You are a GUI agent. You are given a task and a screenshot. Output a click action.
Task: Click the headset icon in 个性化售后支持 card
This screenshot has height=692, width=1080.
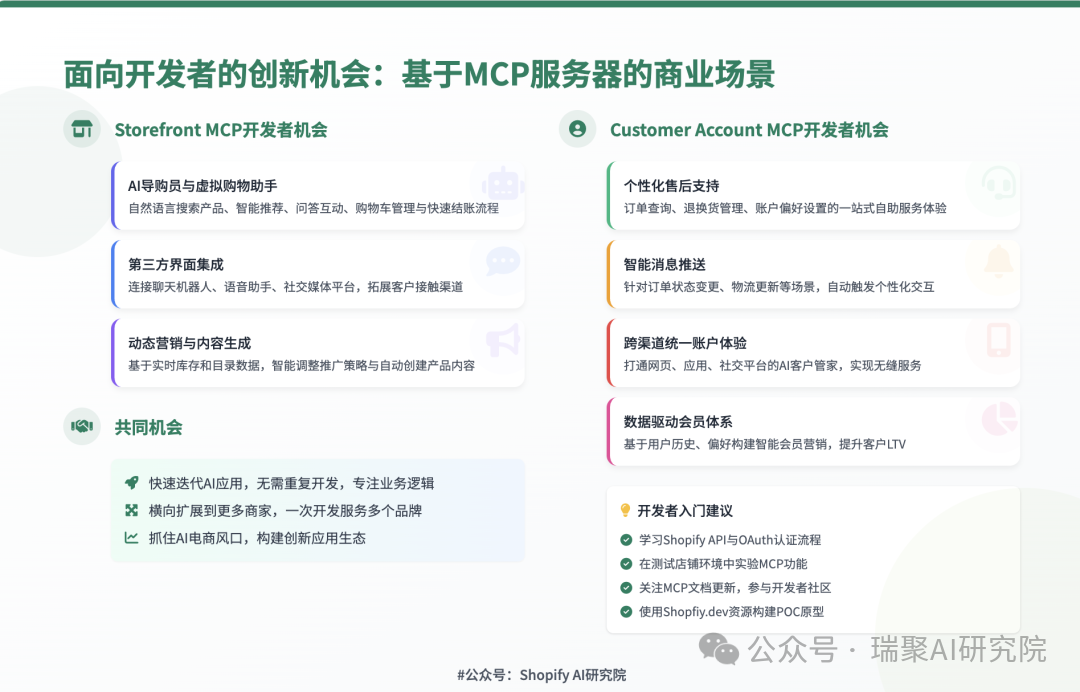[999, 183]
